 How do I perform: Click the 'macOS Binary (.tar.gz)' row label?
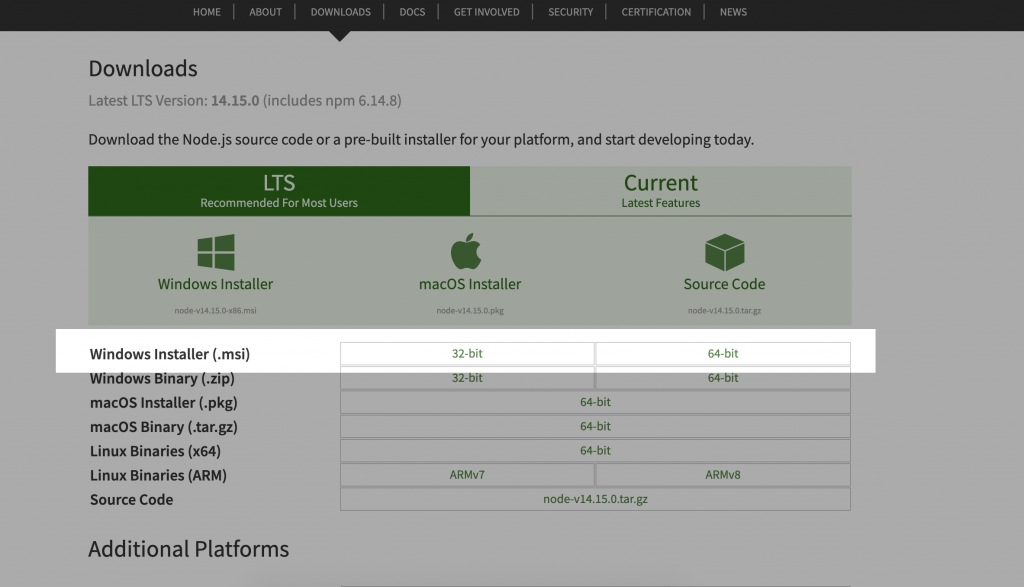pyautogui.click(x=163, y=426)
